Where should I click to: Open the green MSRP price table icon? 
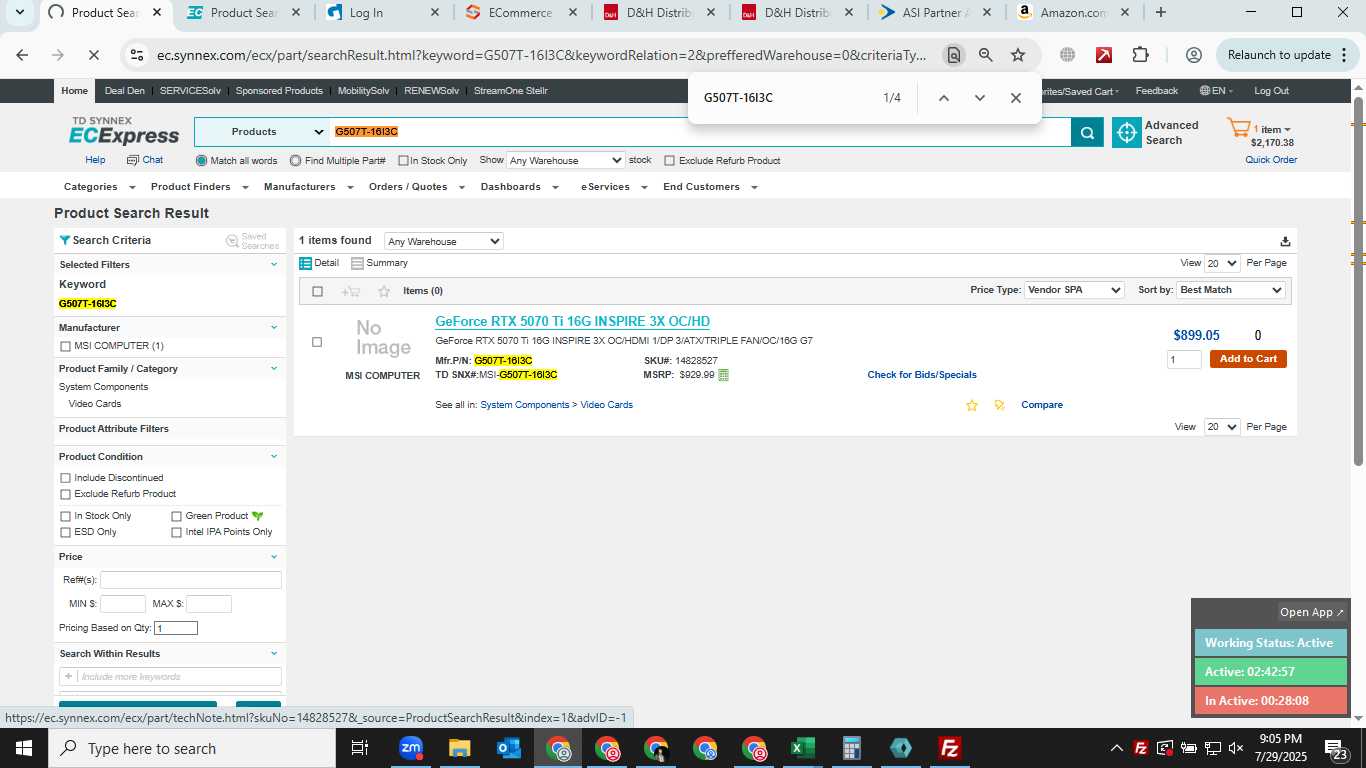[723, 375]
